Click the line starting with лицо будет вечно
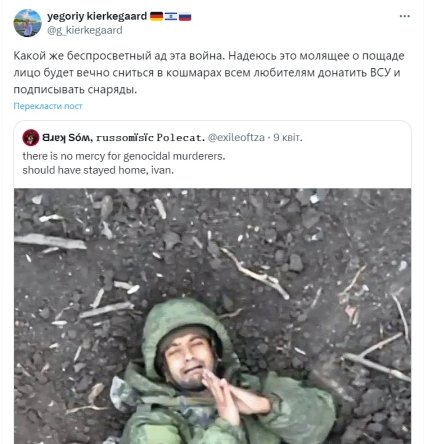The image size is (428, 444). 207,73
